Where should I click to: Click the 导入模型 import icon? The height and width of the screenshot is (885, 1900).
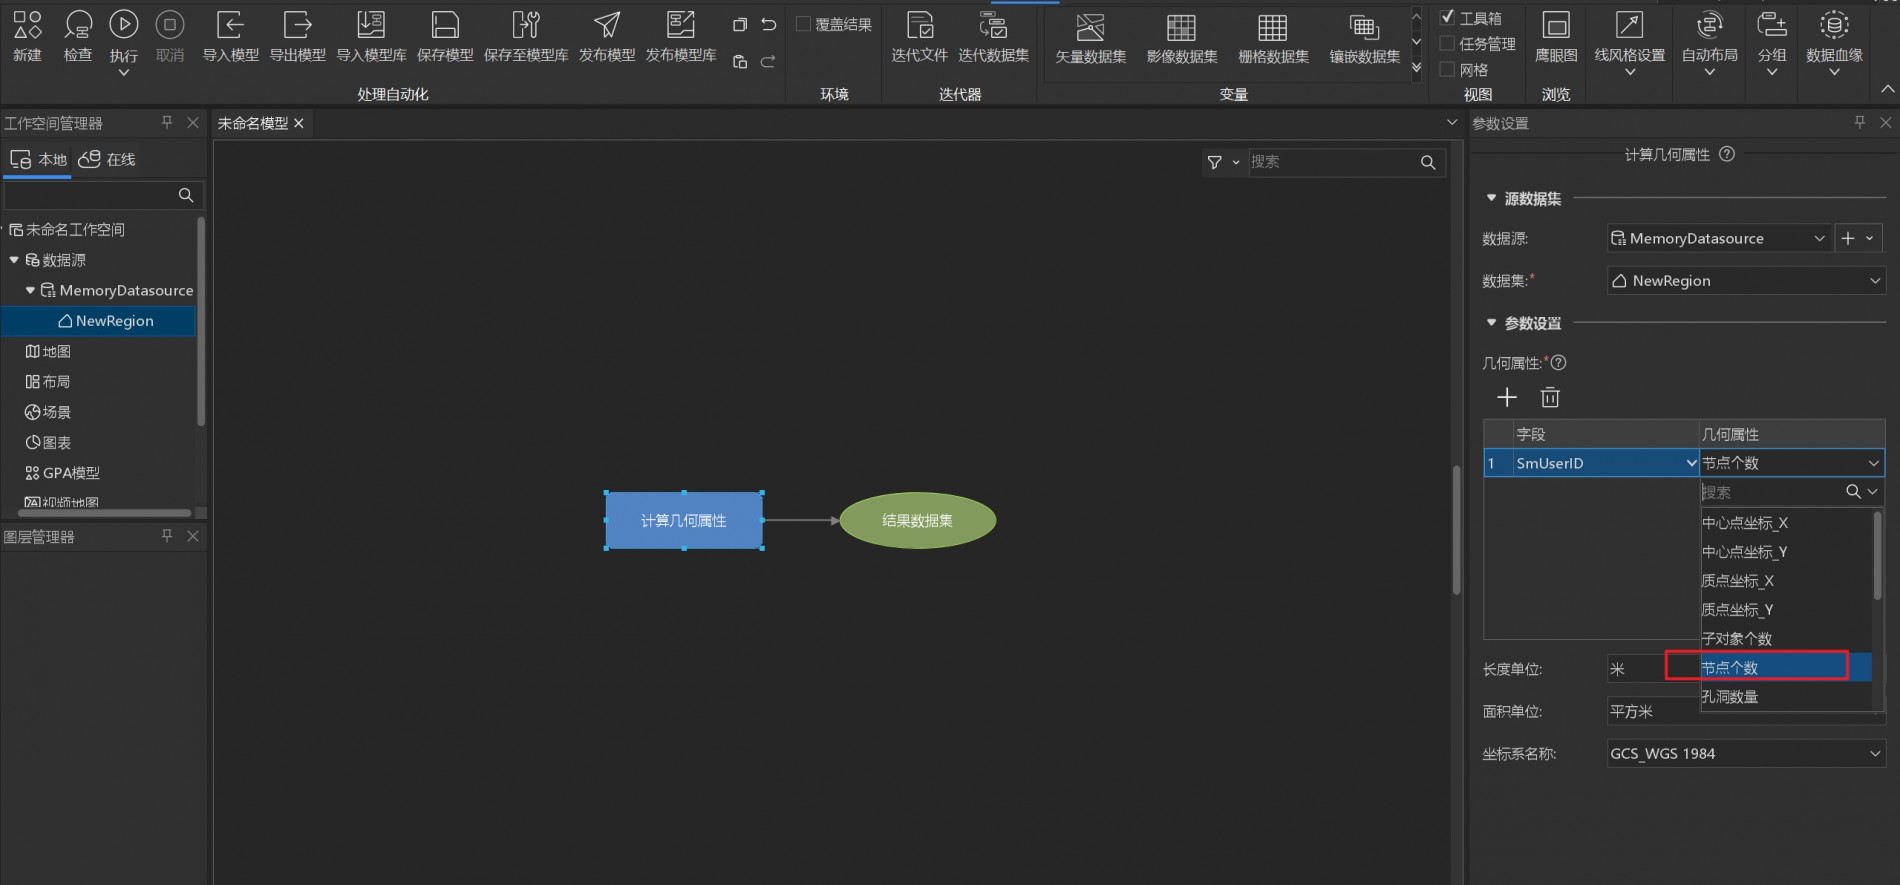pos(230,36)
